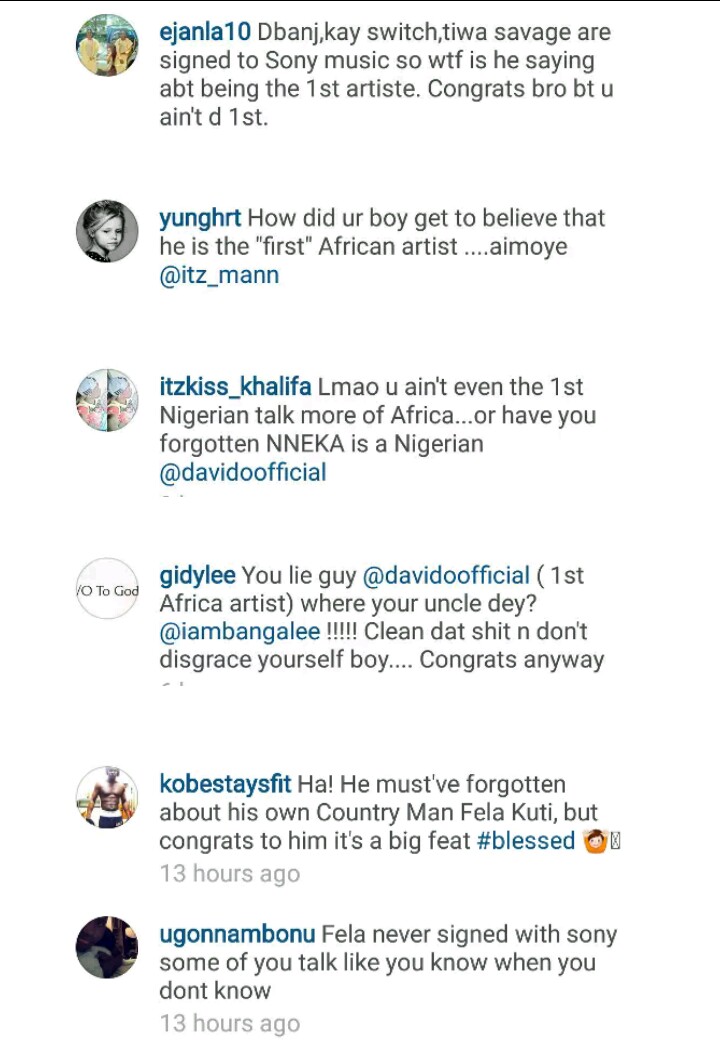
Task: Visit the ugonnambonu username profile
Action: (238, 936)
